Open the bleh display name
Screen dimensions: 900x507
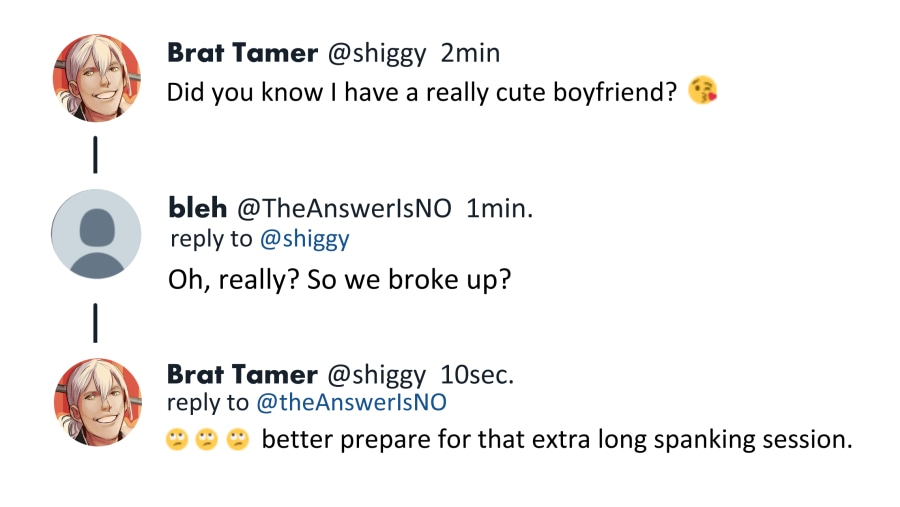pyautogui.click(x=198, y=208)
